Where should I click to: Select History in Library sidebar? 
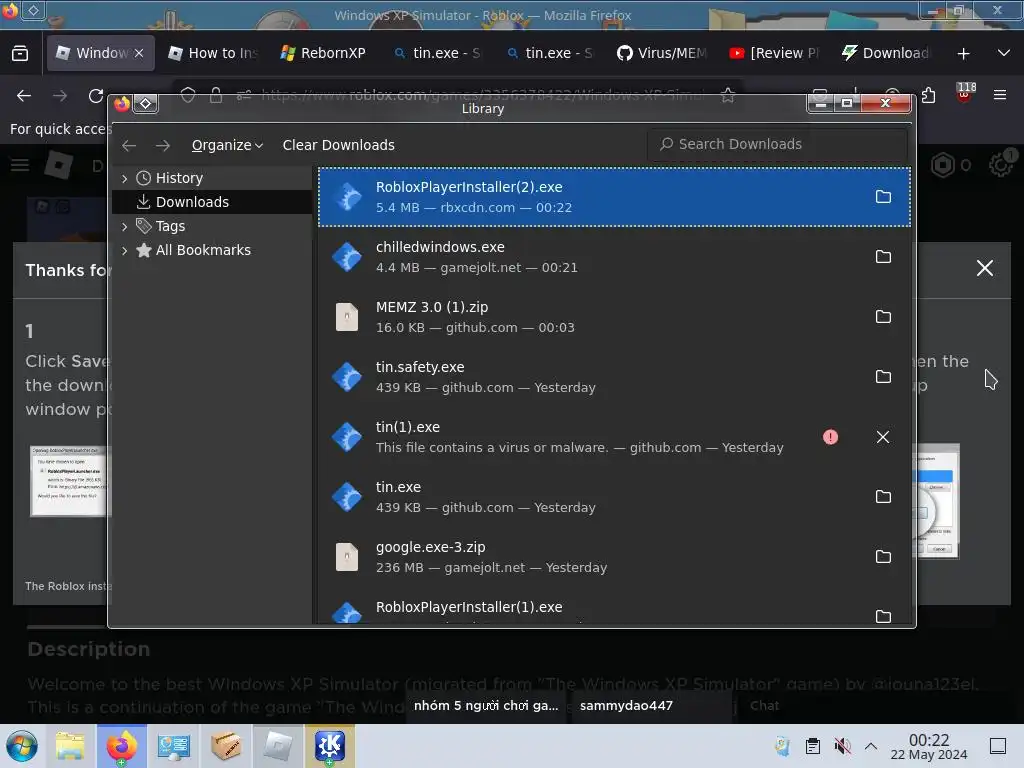[x=212, y=178]
